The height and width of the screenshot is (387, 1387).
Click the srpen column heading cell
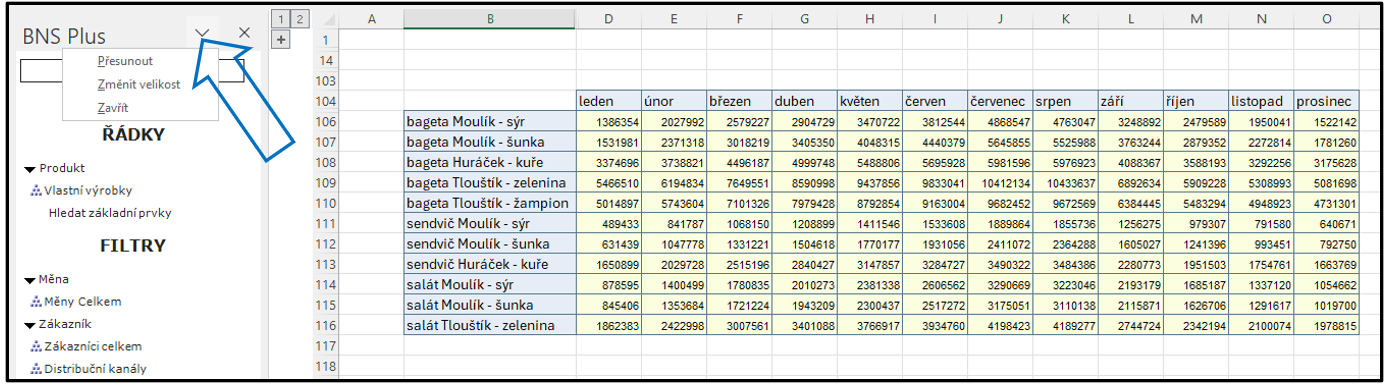point(1066,102)
